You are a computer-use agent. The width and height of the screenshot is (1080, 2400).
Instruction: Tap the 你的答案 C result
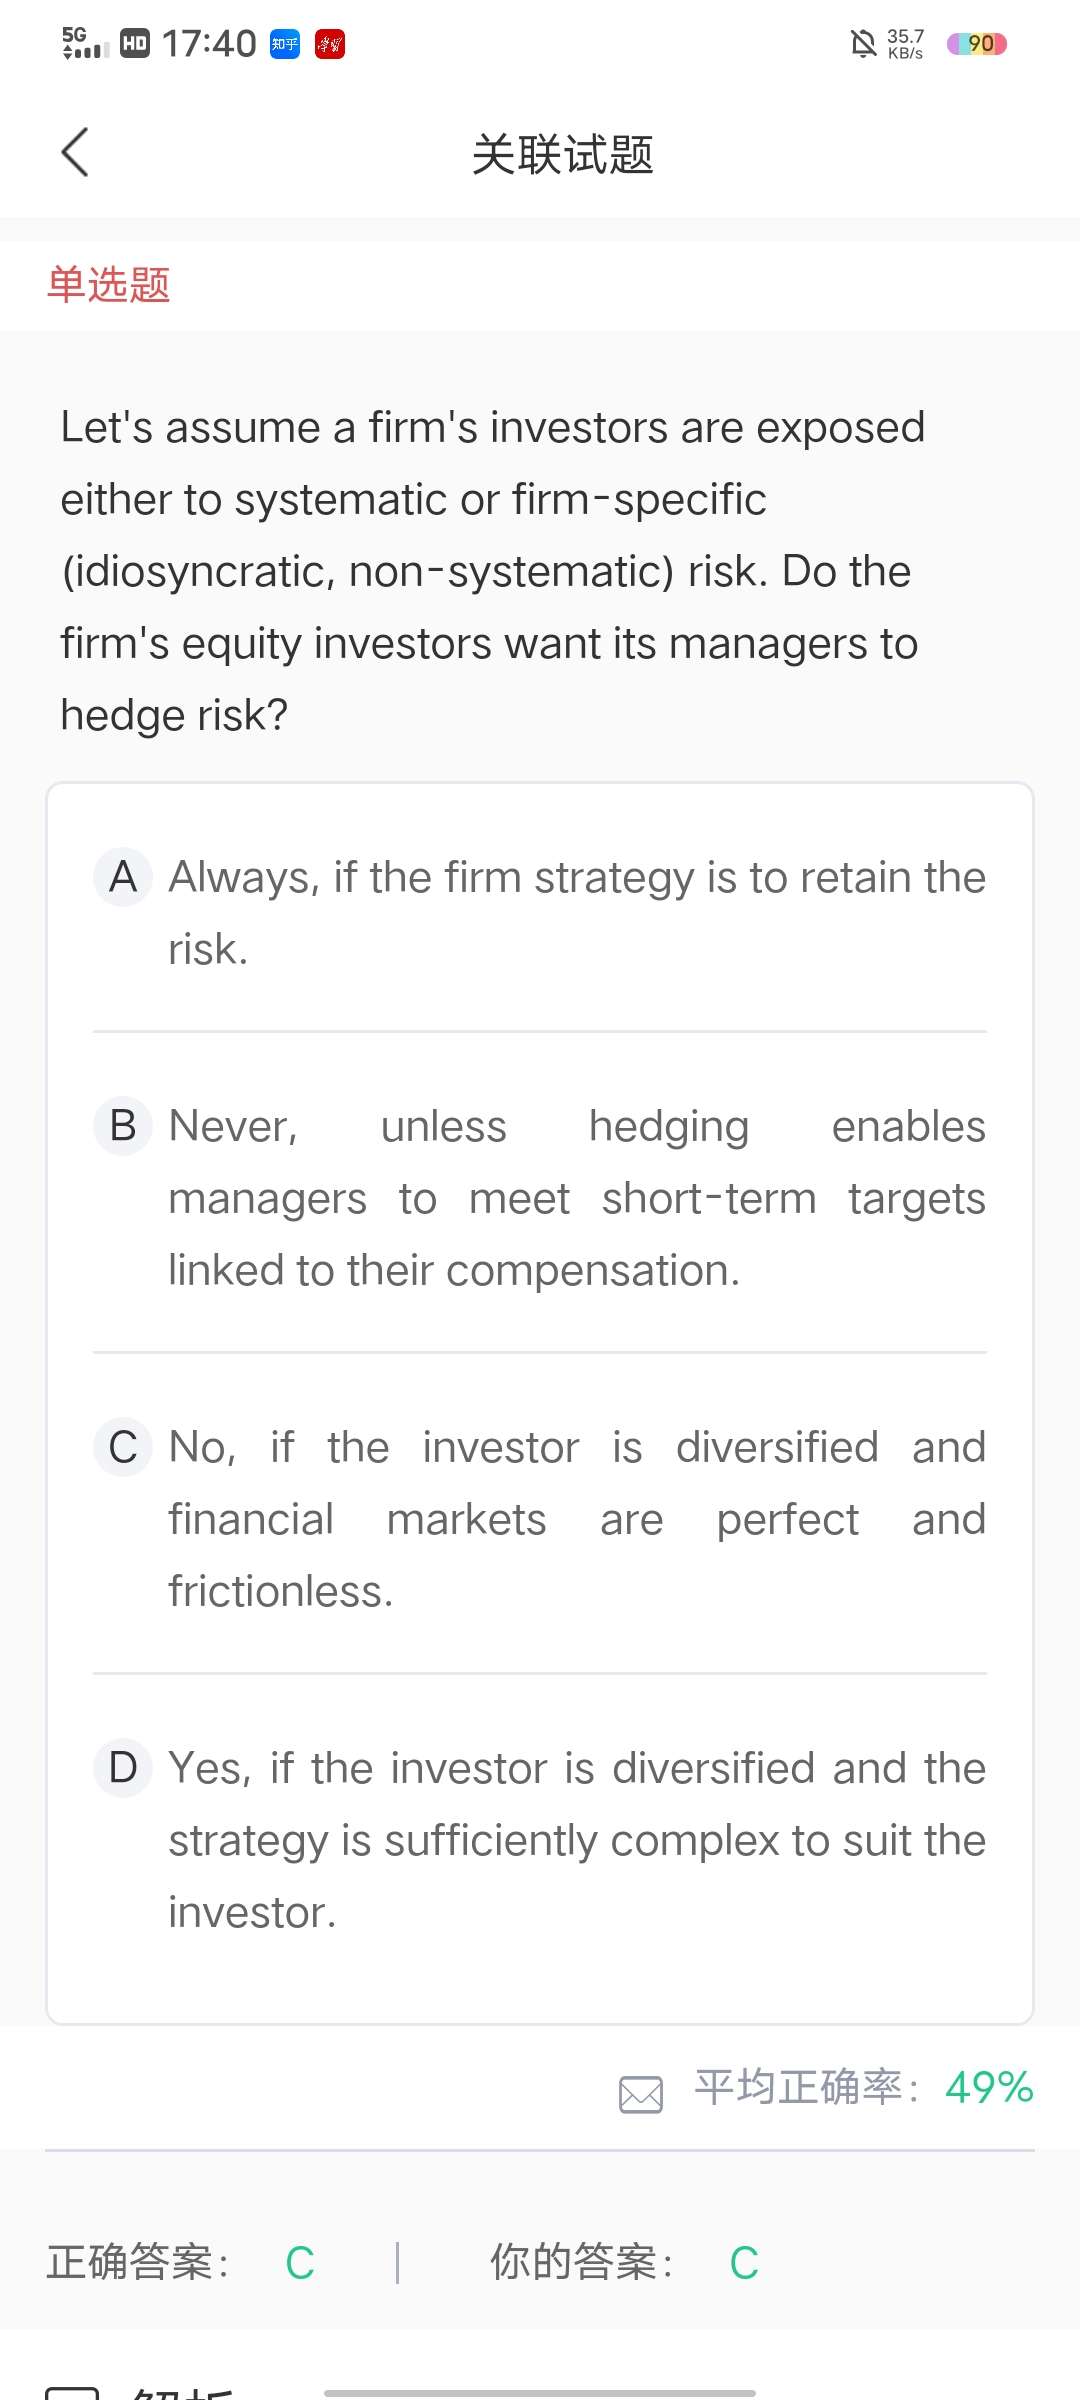pos(624,2262)
